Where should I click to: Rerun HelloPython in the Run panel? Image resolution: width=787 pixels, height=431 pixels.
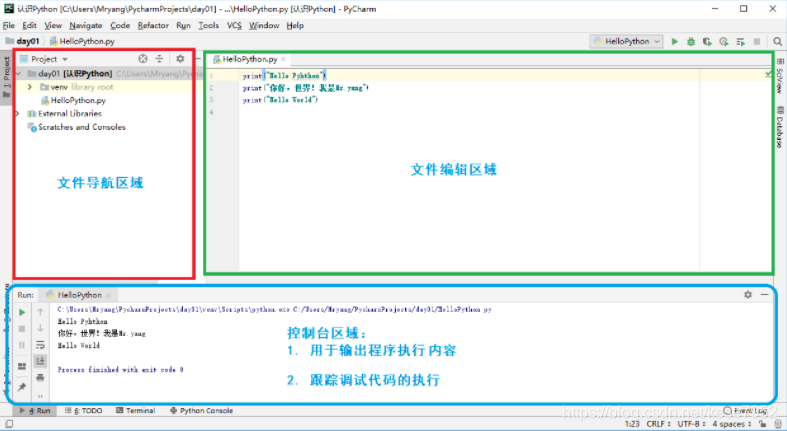22,312
